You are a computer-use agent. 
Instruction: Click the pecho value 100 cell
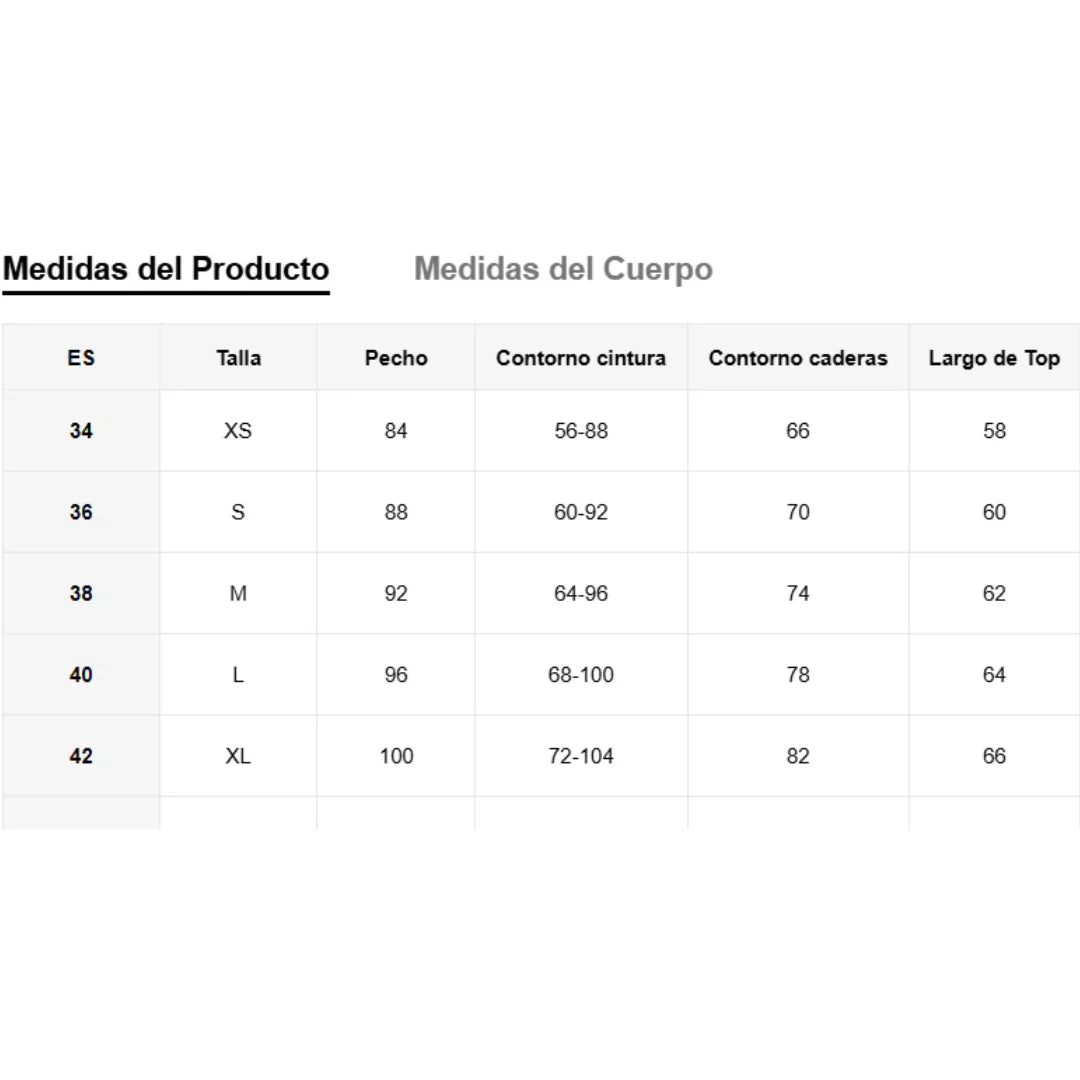click(x=396, y=756)
